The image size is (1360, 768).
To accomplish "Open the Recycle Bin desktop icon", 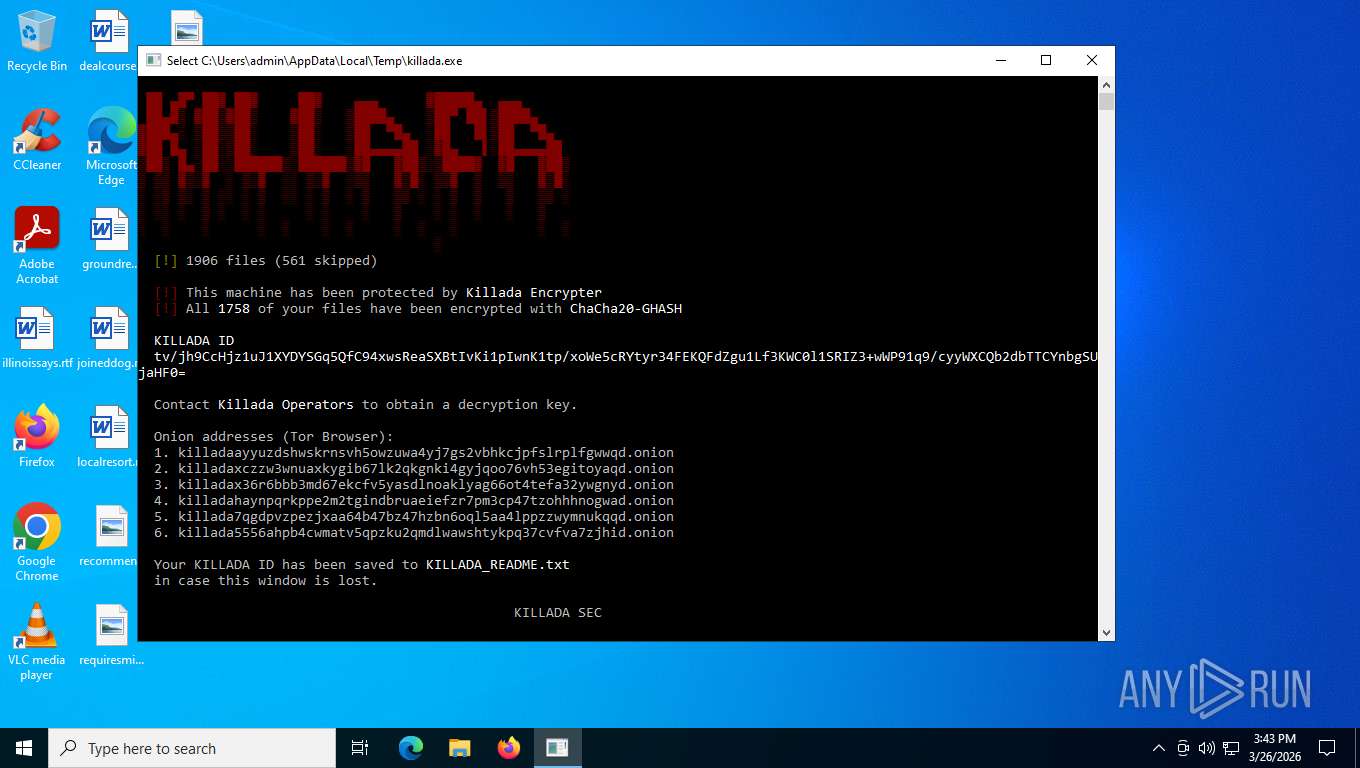I will [37, 41].
